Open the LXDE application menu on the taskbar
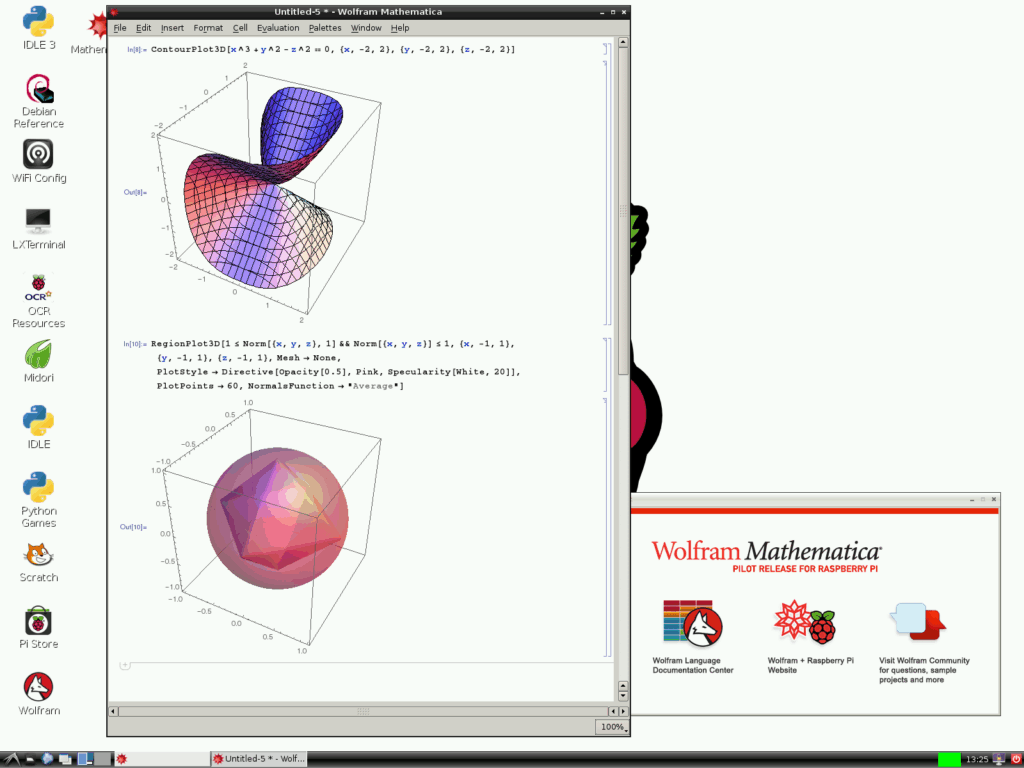The width and height of the screenshot is (1024, 768). point(10,758)
